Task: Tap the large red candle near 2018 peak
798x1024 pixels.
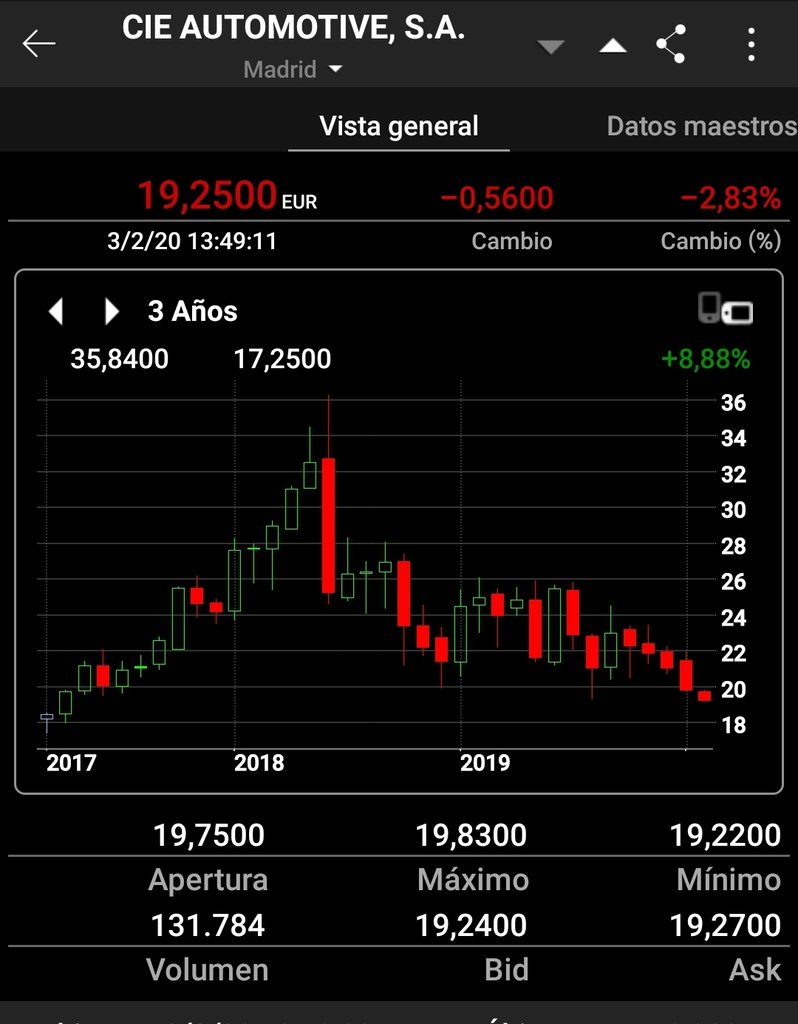Action: [328, 526]
